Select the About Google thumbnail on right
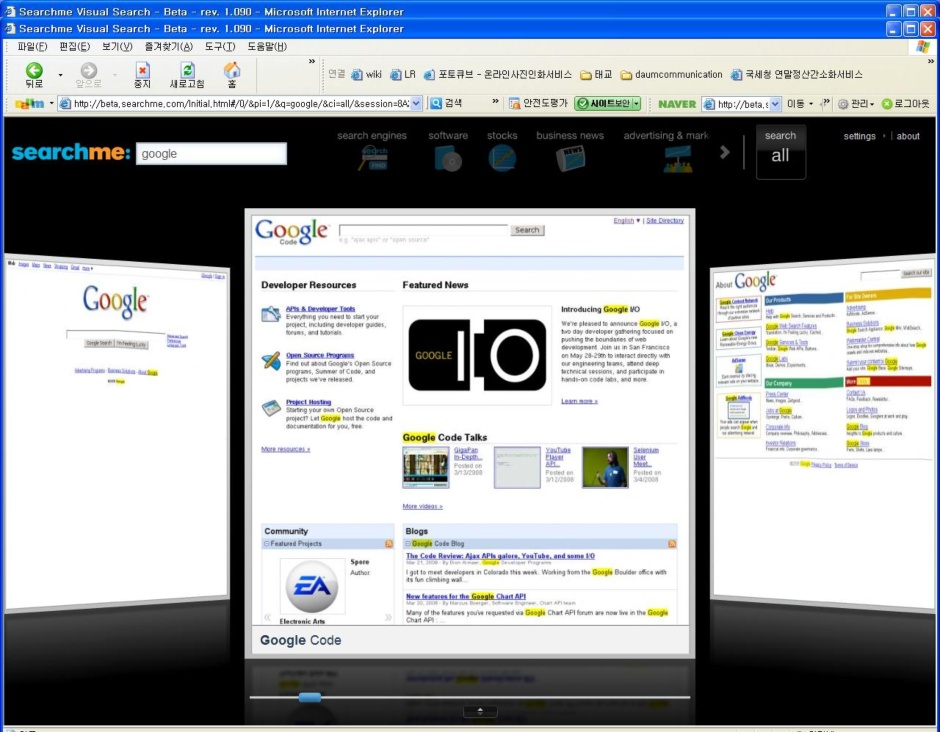 tap(824, 435)
